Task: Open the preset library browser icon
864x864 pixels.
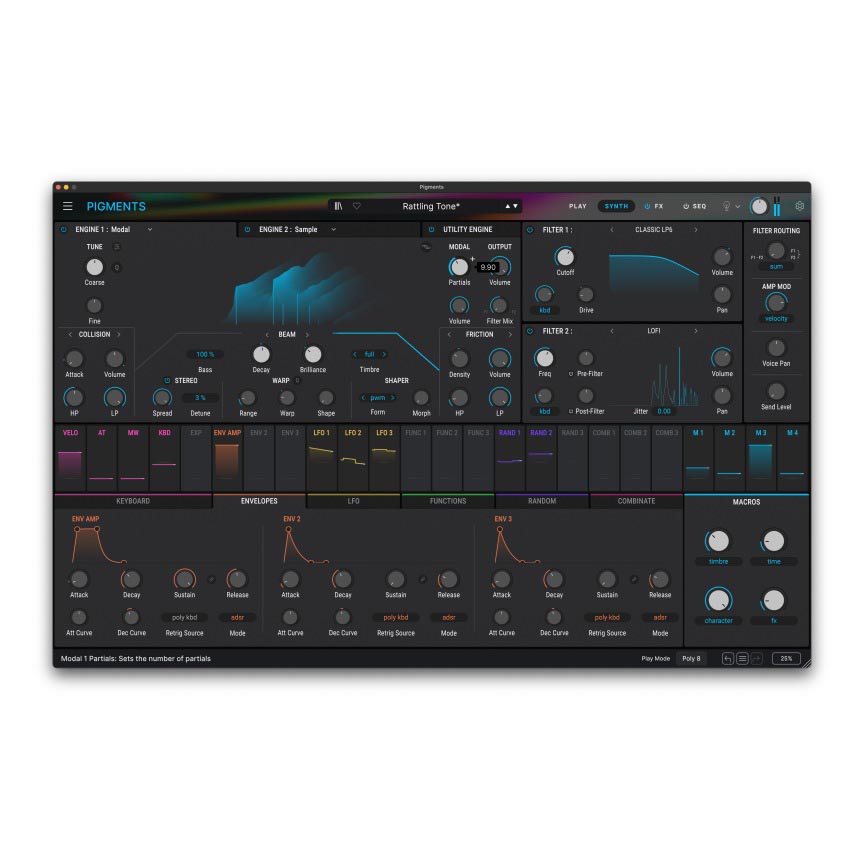Action: (x=338, y=206)
